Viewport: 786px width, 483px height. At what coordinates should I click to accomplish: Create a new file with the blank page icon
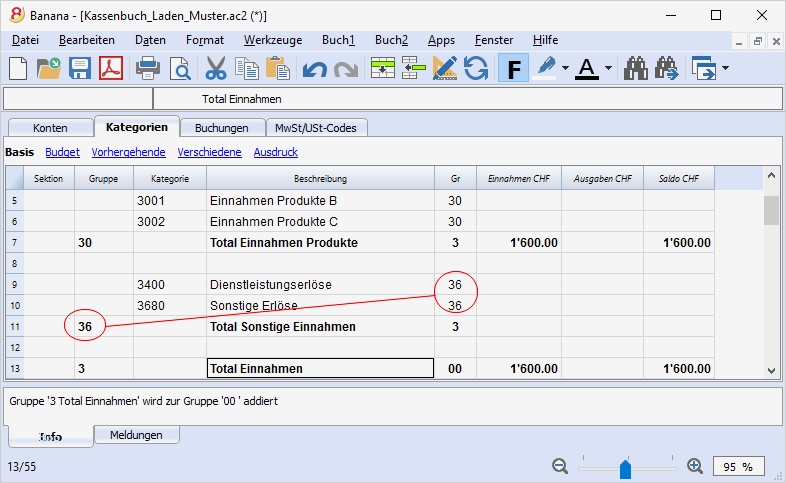click(18, 68)
